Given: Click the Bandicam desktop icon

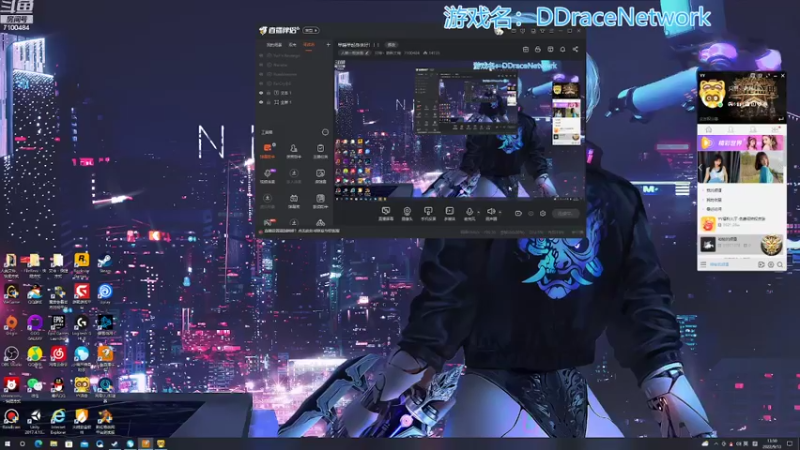Looking at the screenshot, I should 11,420.
